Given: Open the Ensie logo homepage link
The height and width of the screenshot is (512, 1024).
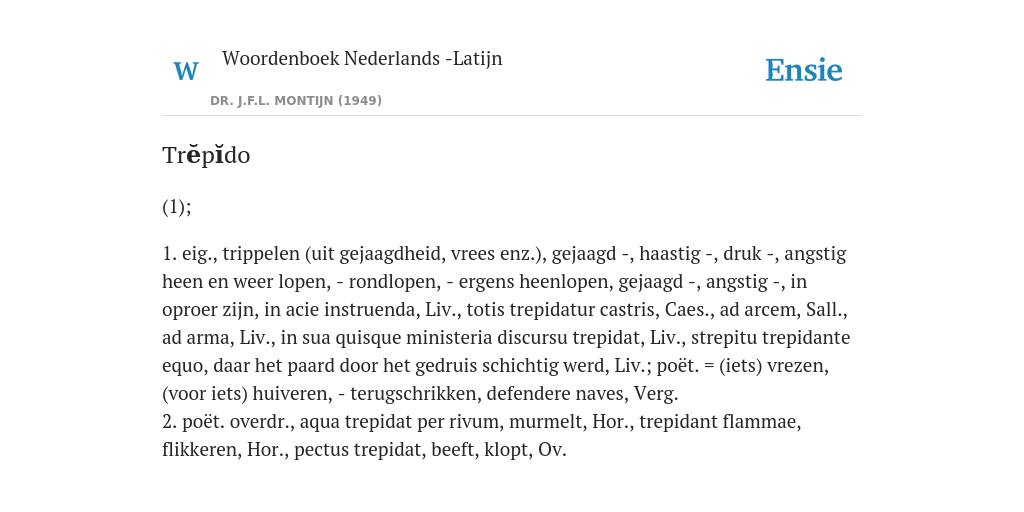Looking at the screenshot, I should point(804,71).
